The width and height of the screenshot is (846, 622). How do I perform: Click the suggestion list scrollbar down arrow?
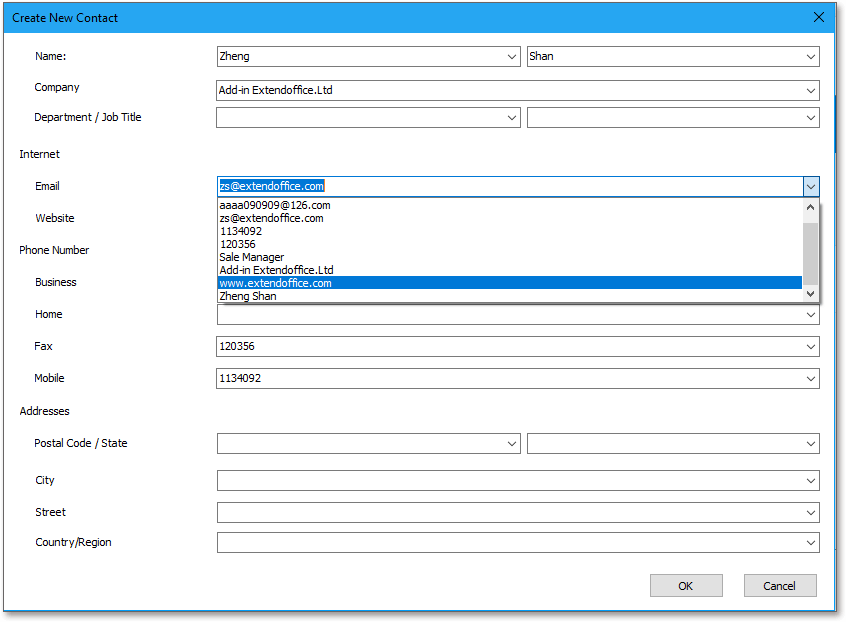click(x=810, y=293)
